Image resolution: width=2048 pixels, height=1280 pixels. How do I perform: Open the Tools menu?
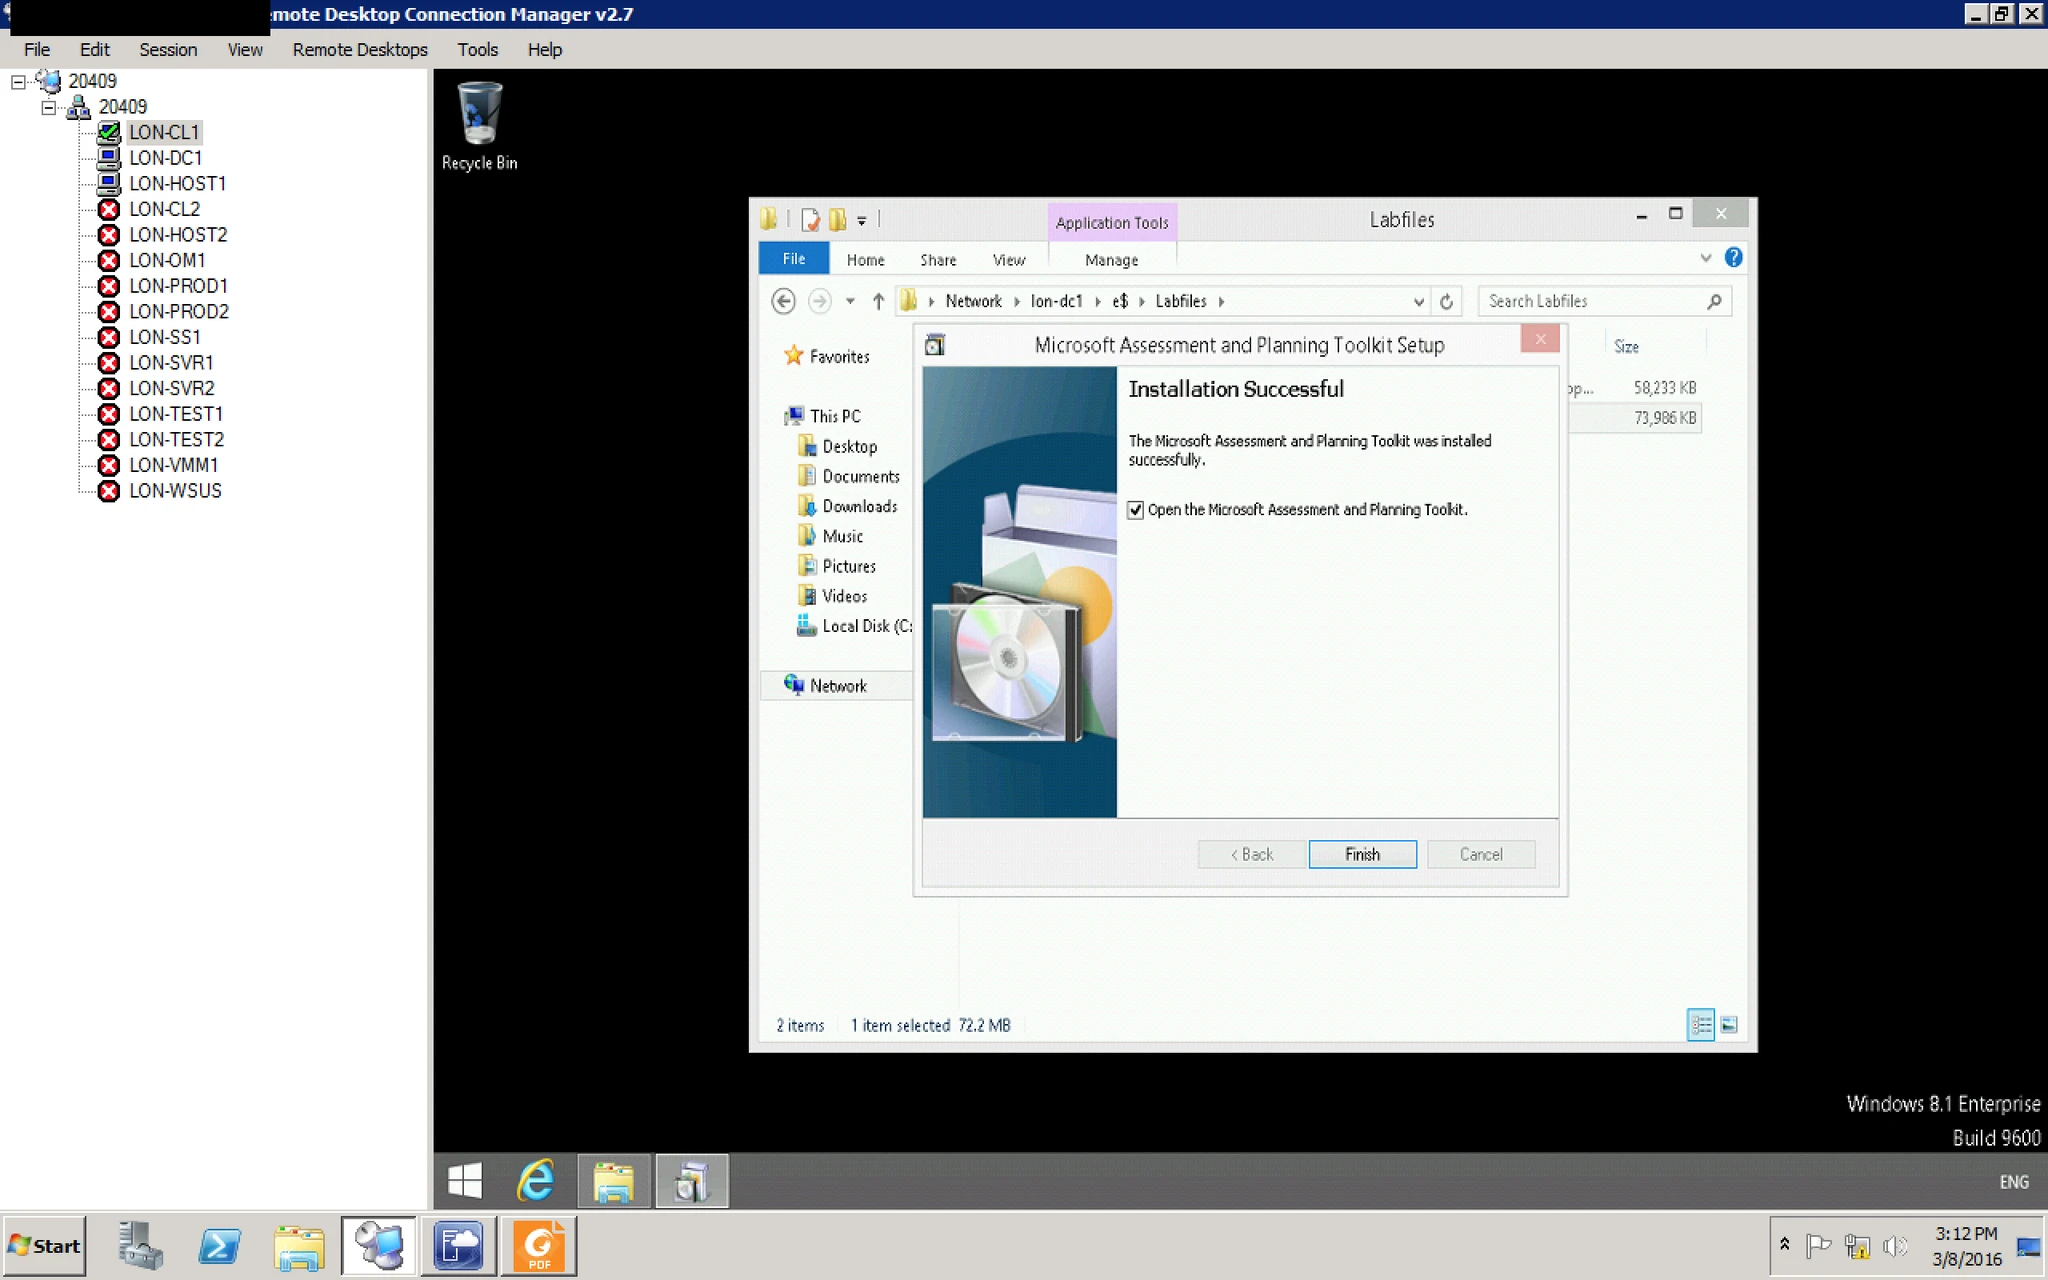click(478, 50)
